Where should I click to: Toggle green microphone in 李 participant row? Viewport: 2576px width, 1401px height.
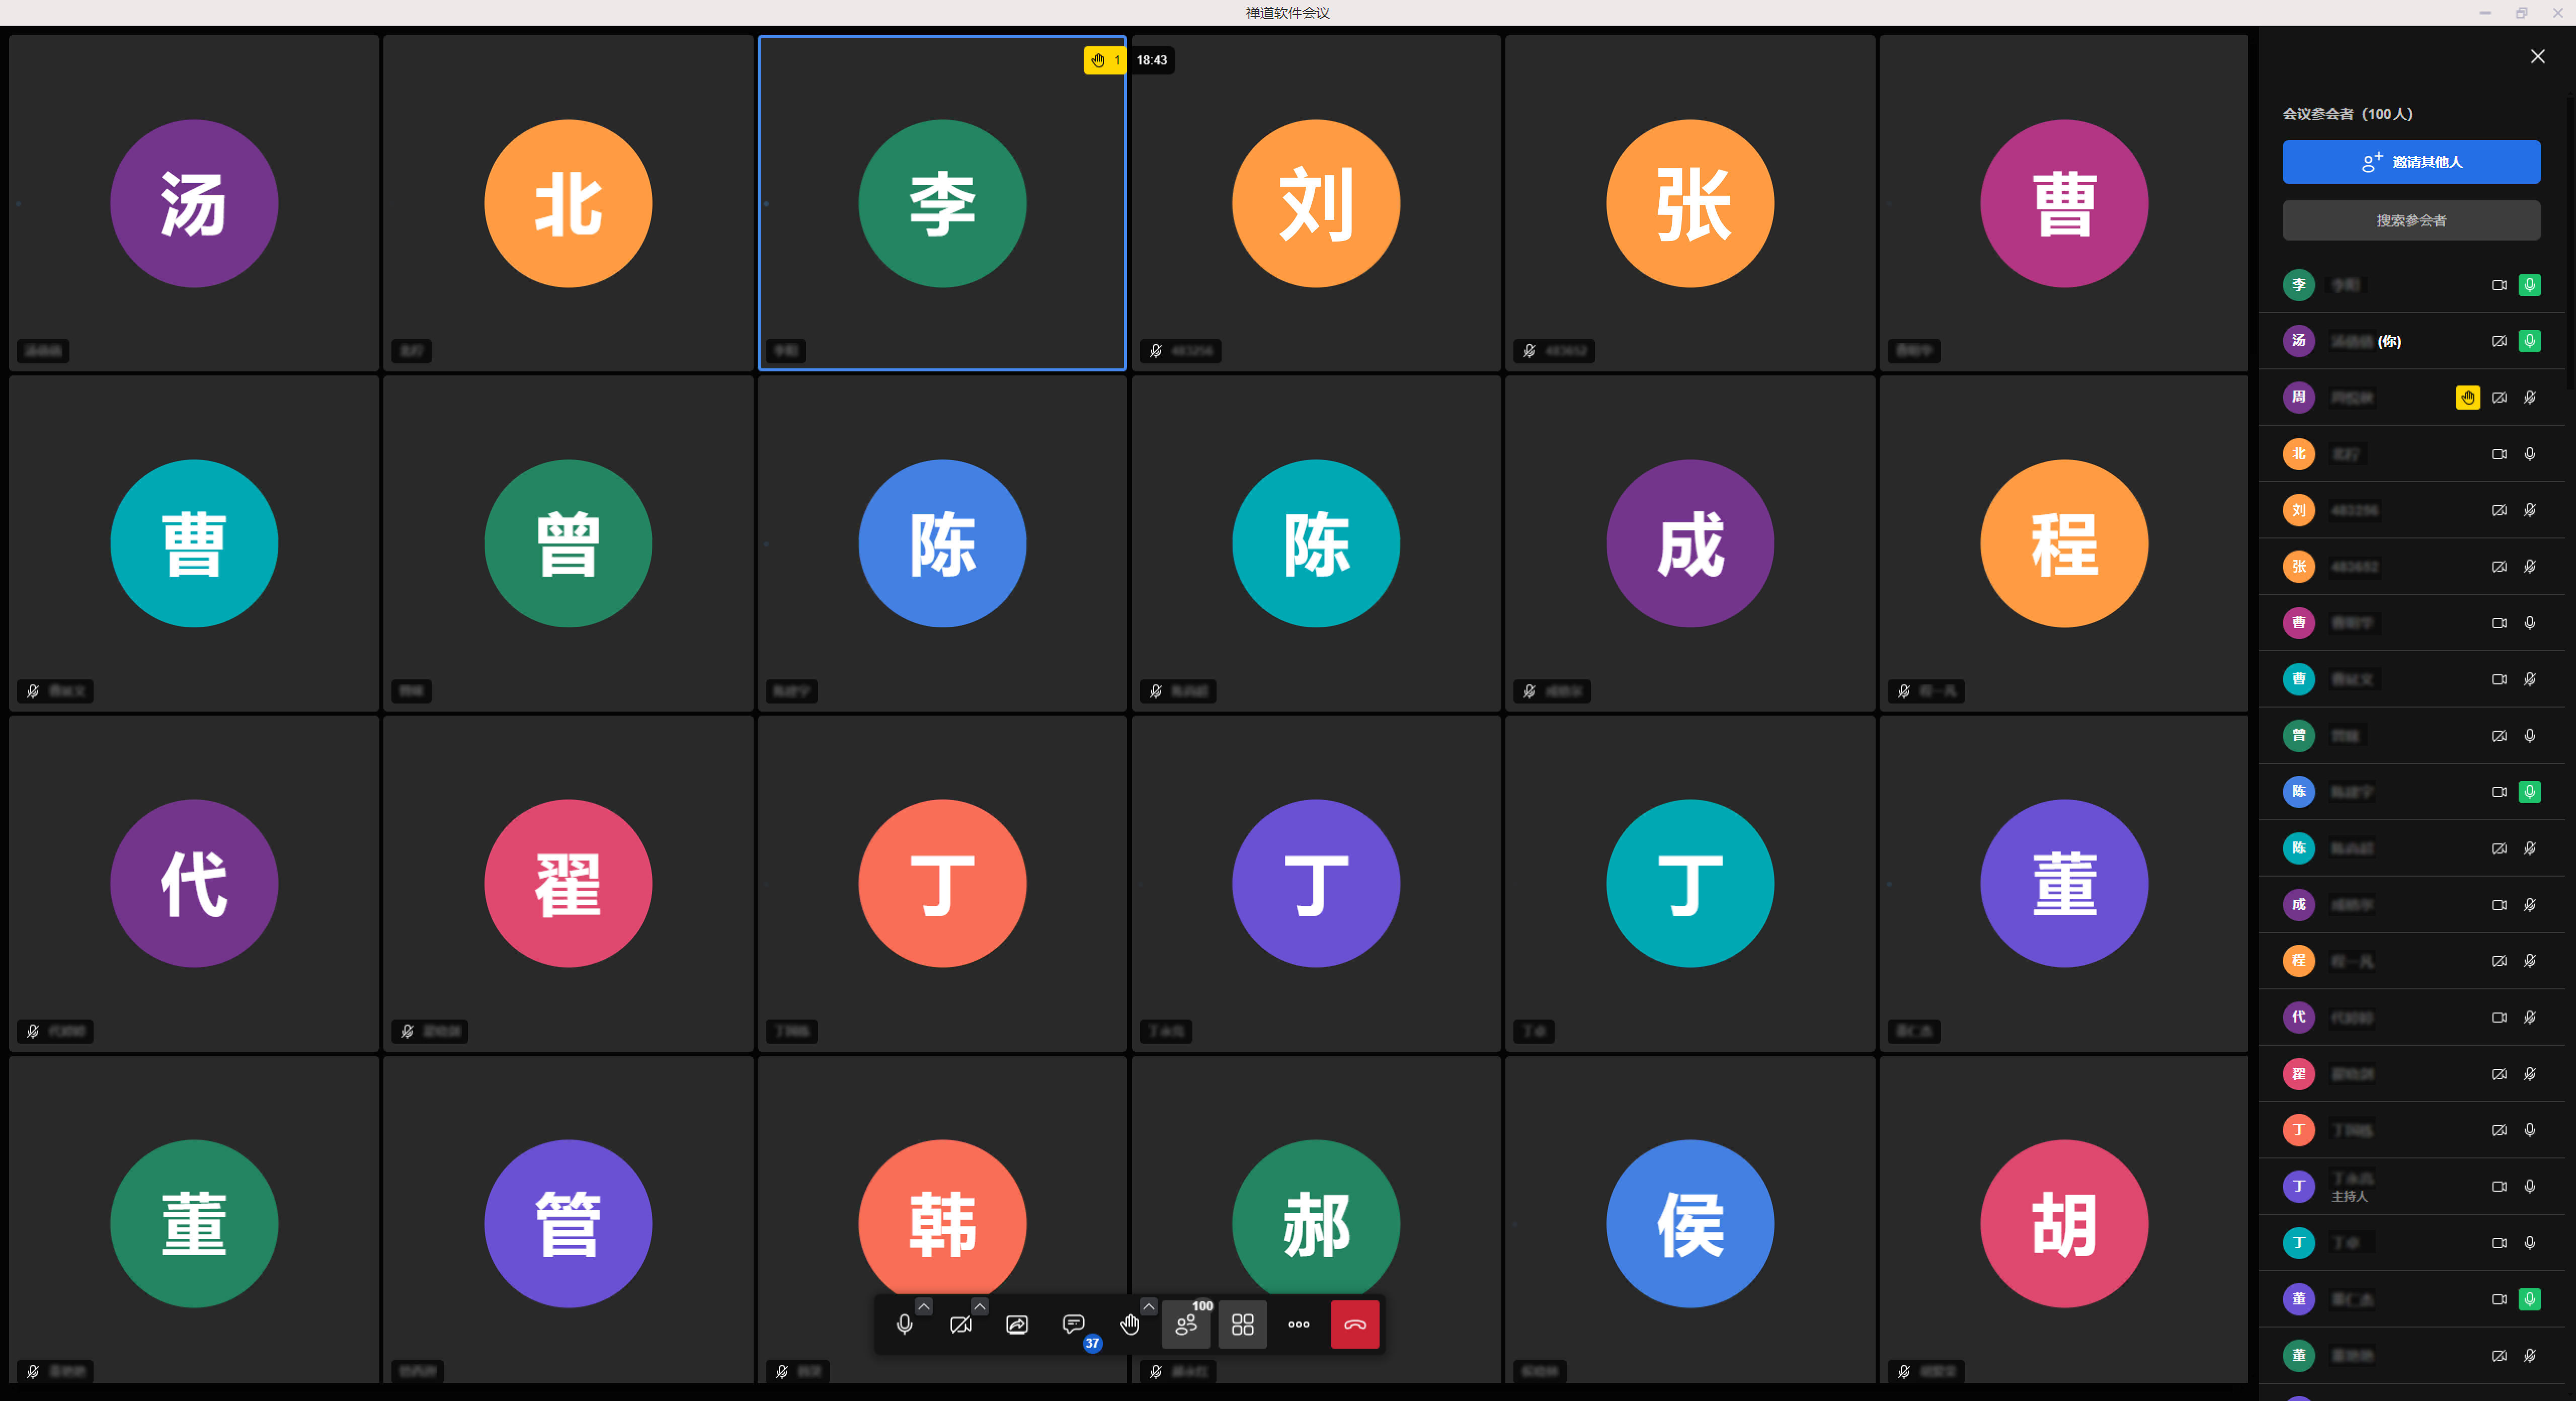2529,285
